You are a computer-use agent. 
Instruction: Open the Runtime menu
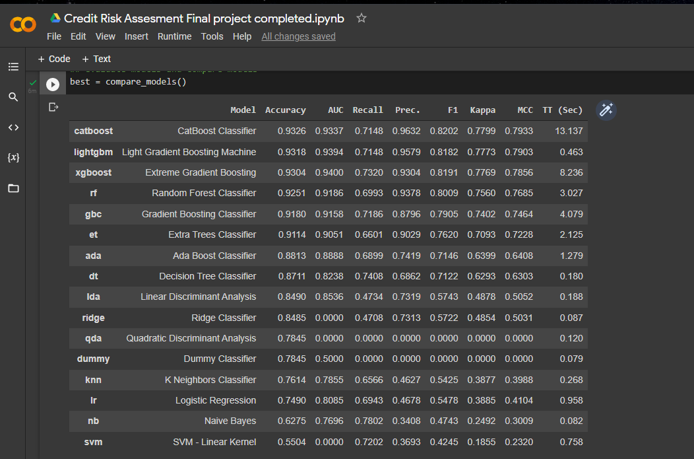click(174, 37)
